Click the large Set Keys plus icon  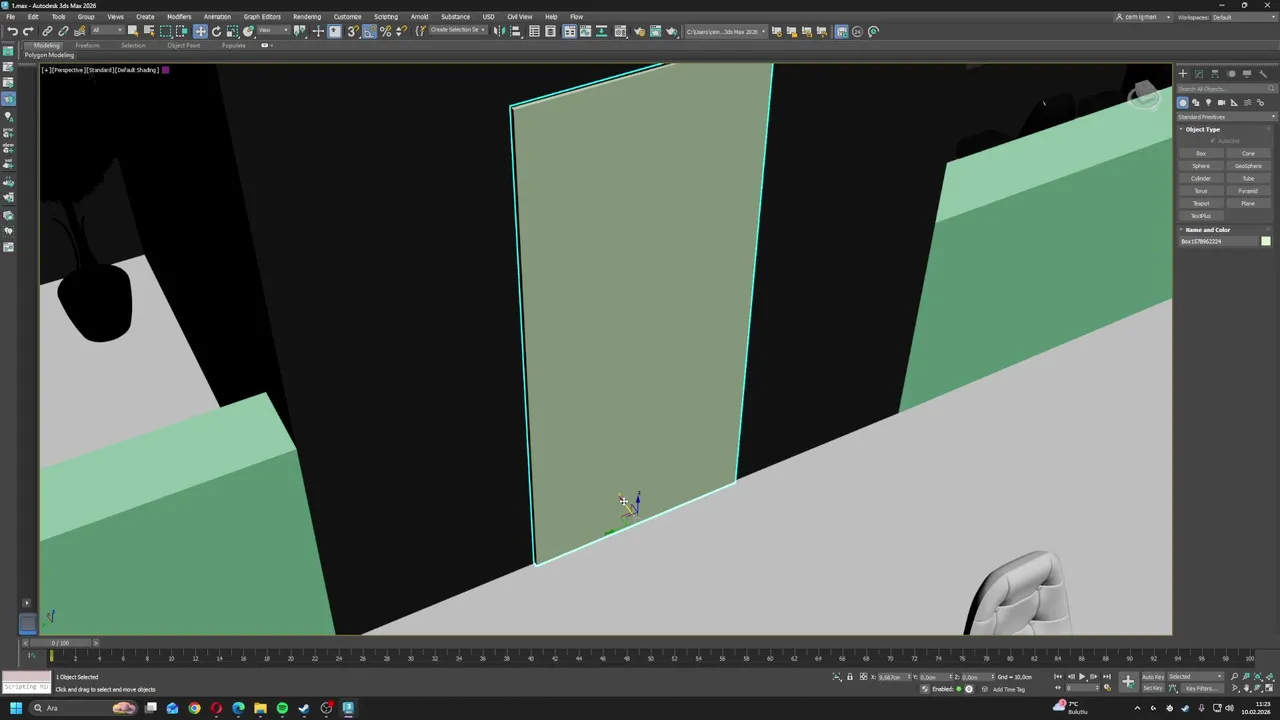1128,682
